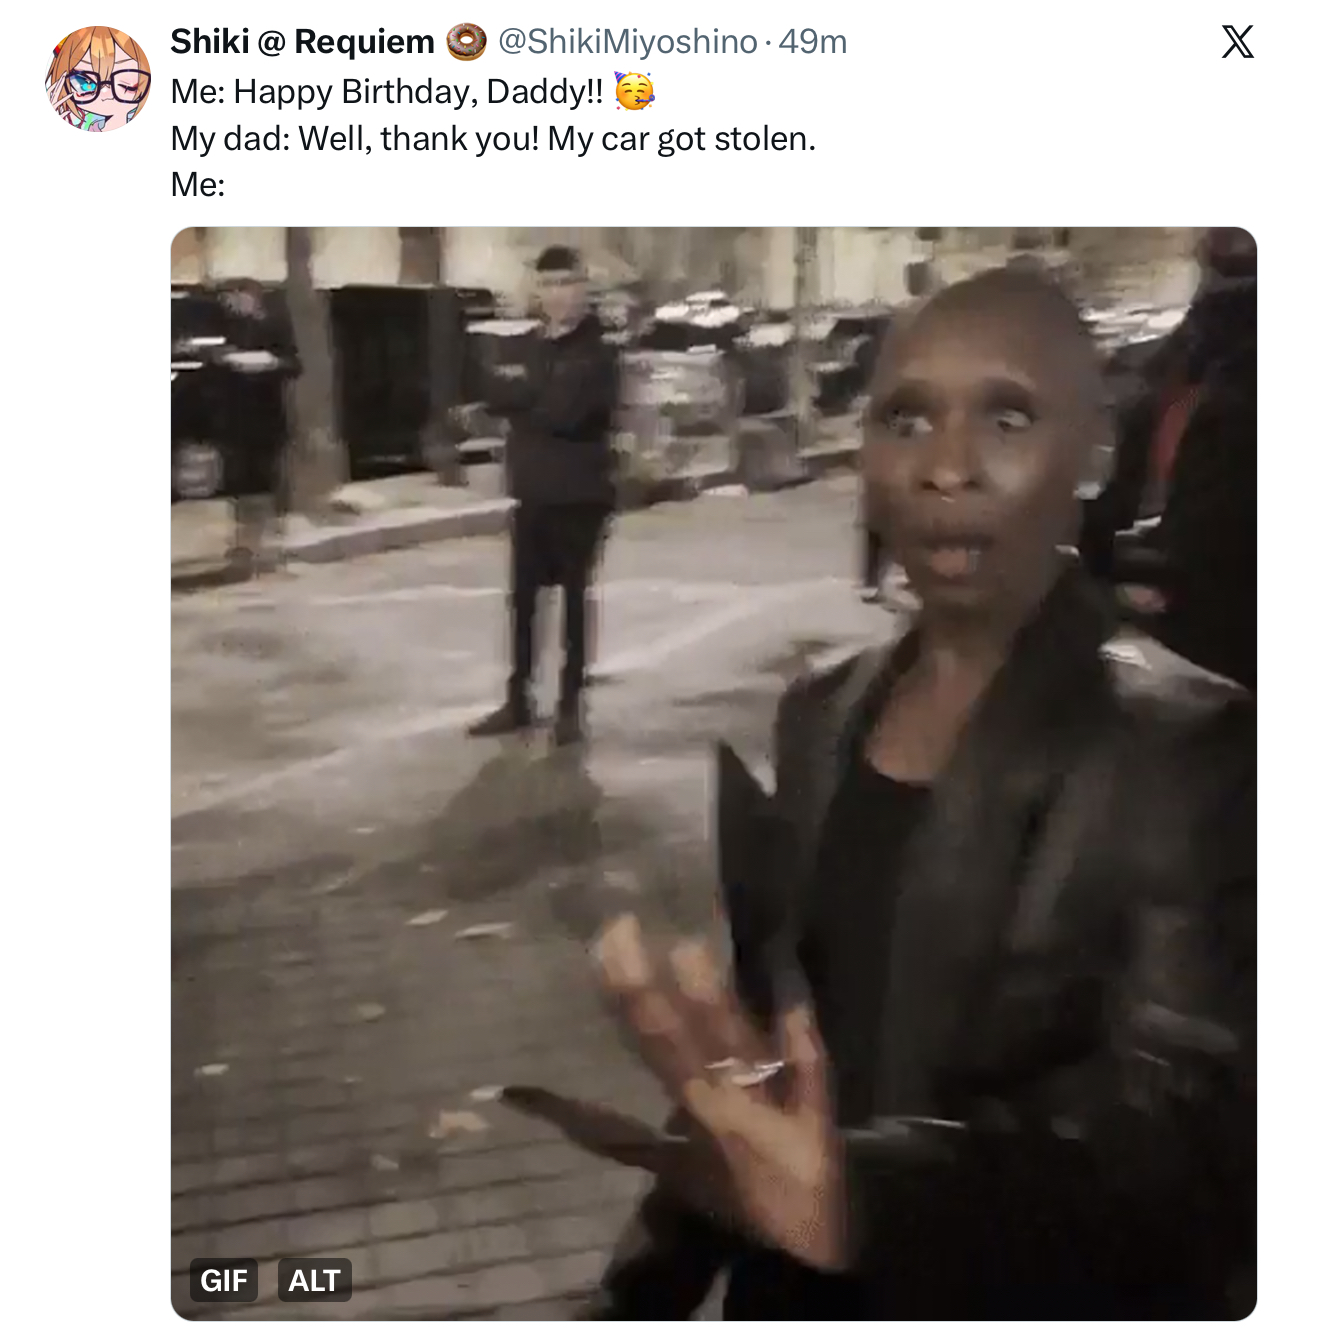The image size is (1328, 1336).
Task: Click the X logo icon
Action: pos(1237,42)
